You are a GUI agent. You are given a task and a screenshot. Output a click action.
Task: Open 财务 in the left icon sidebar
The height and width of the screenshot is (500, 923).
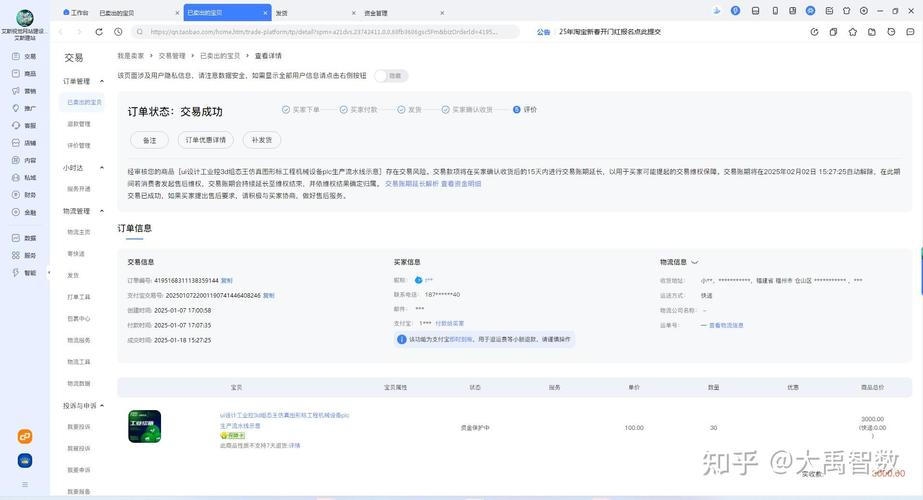24,195
